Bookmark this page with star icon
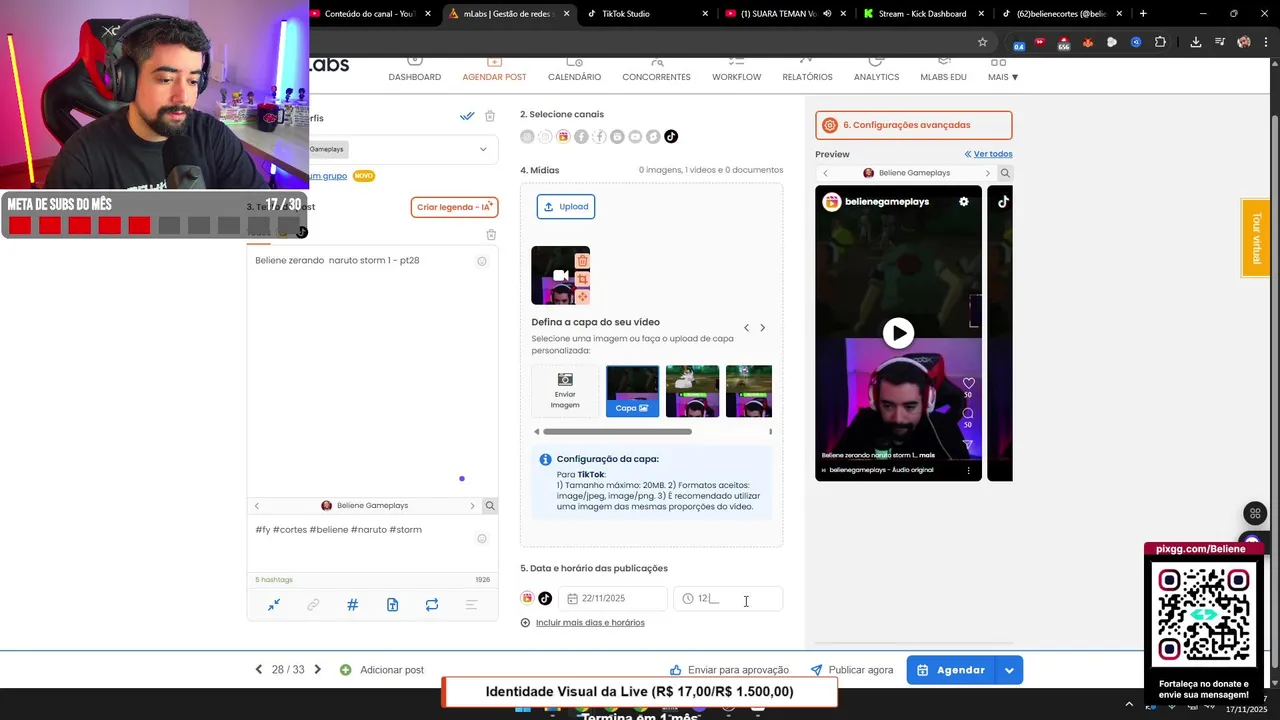Image resolution: width=1280 pixels, height=720 pixels. [983, 42]
